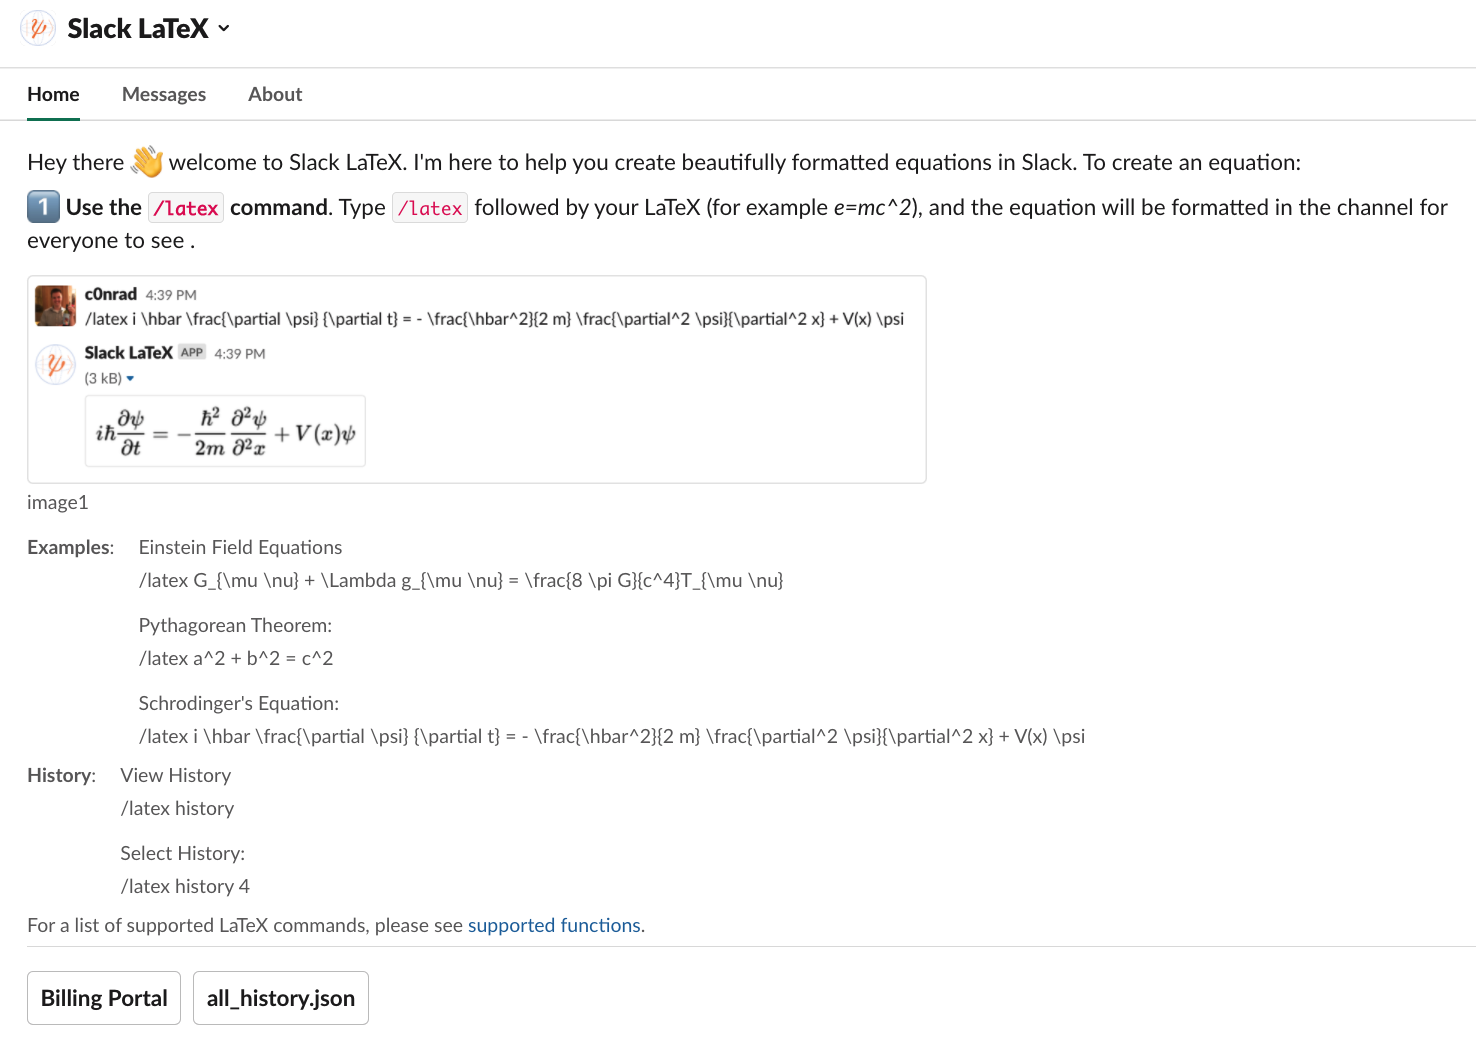The image size is (1476, 1047).
Task: Open the Slack LaTeX title dropdown chevron
Action: pyautogui.click(x=224, y=28)
